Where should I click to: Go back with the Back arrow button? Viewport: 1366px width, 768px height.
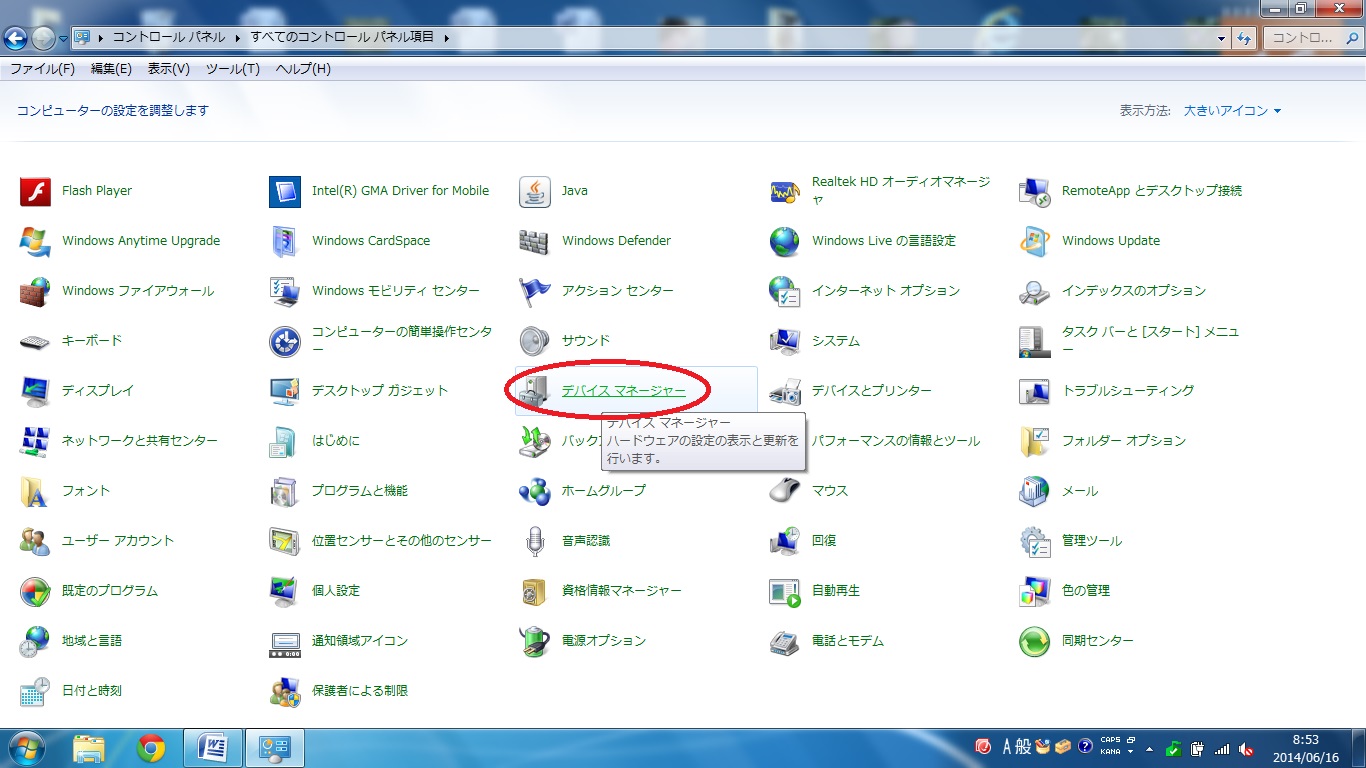[16, 38]
